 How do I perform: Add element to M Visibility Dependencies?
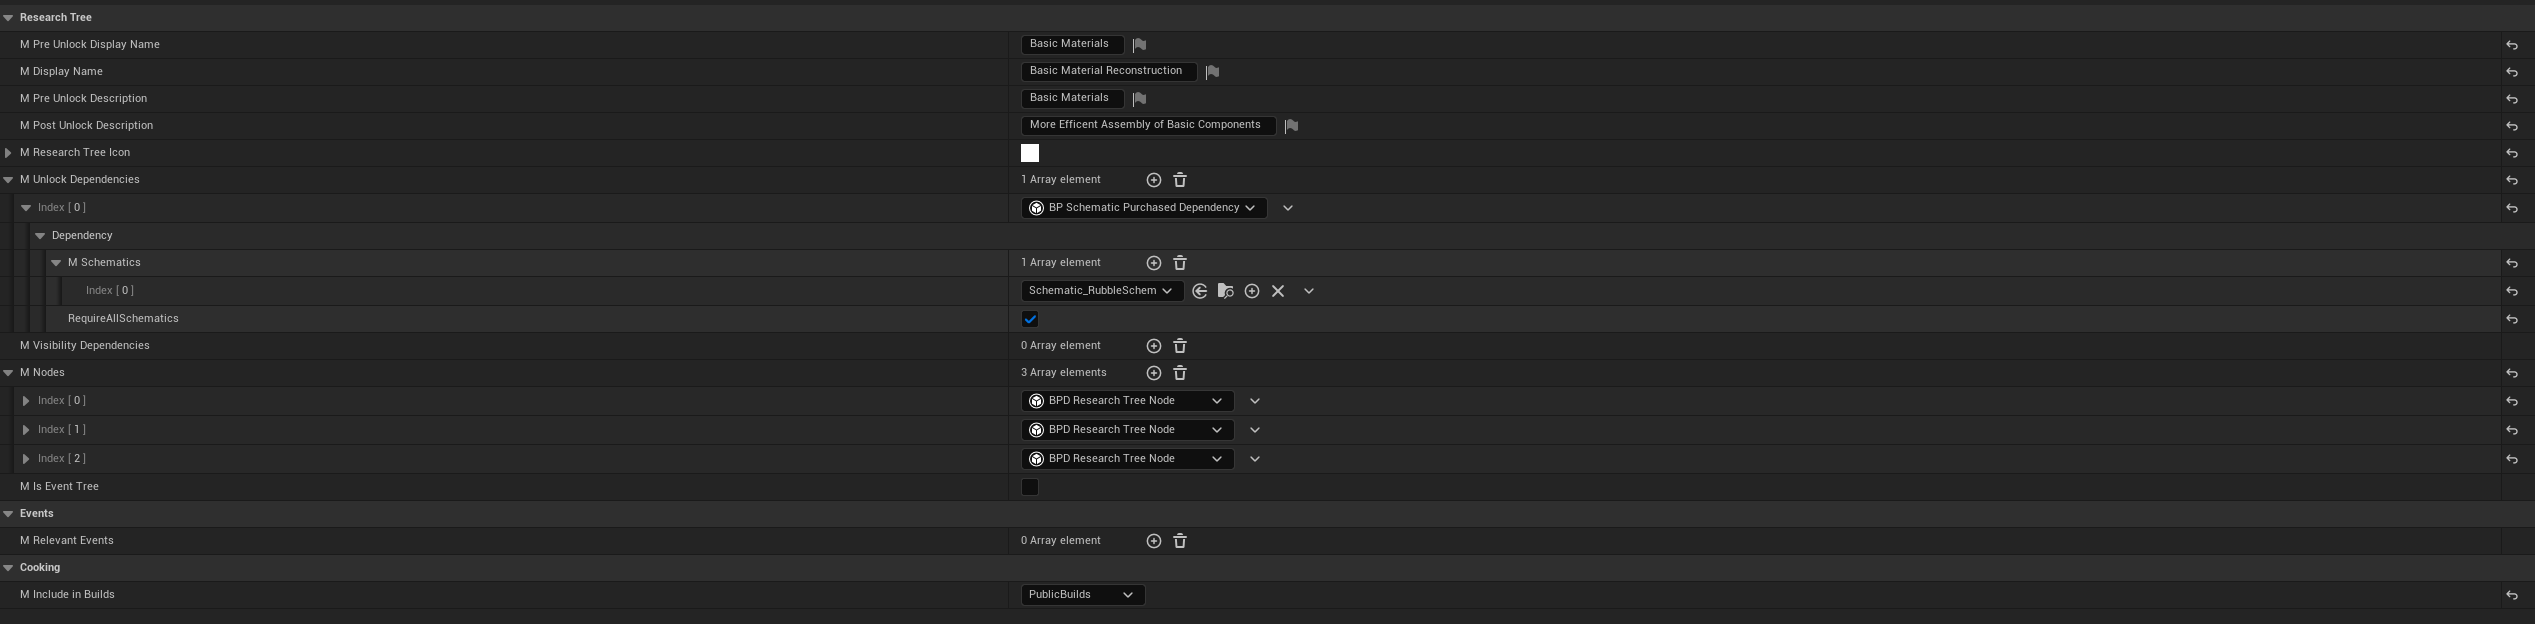pos(1153,346)
